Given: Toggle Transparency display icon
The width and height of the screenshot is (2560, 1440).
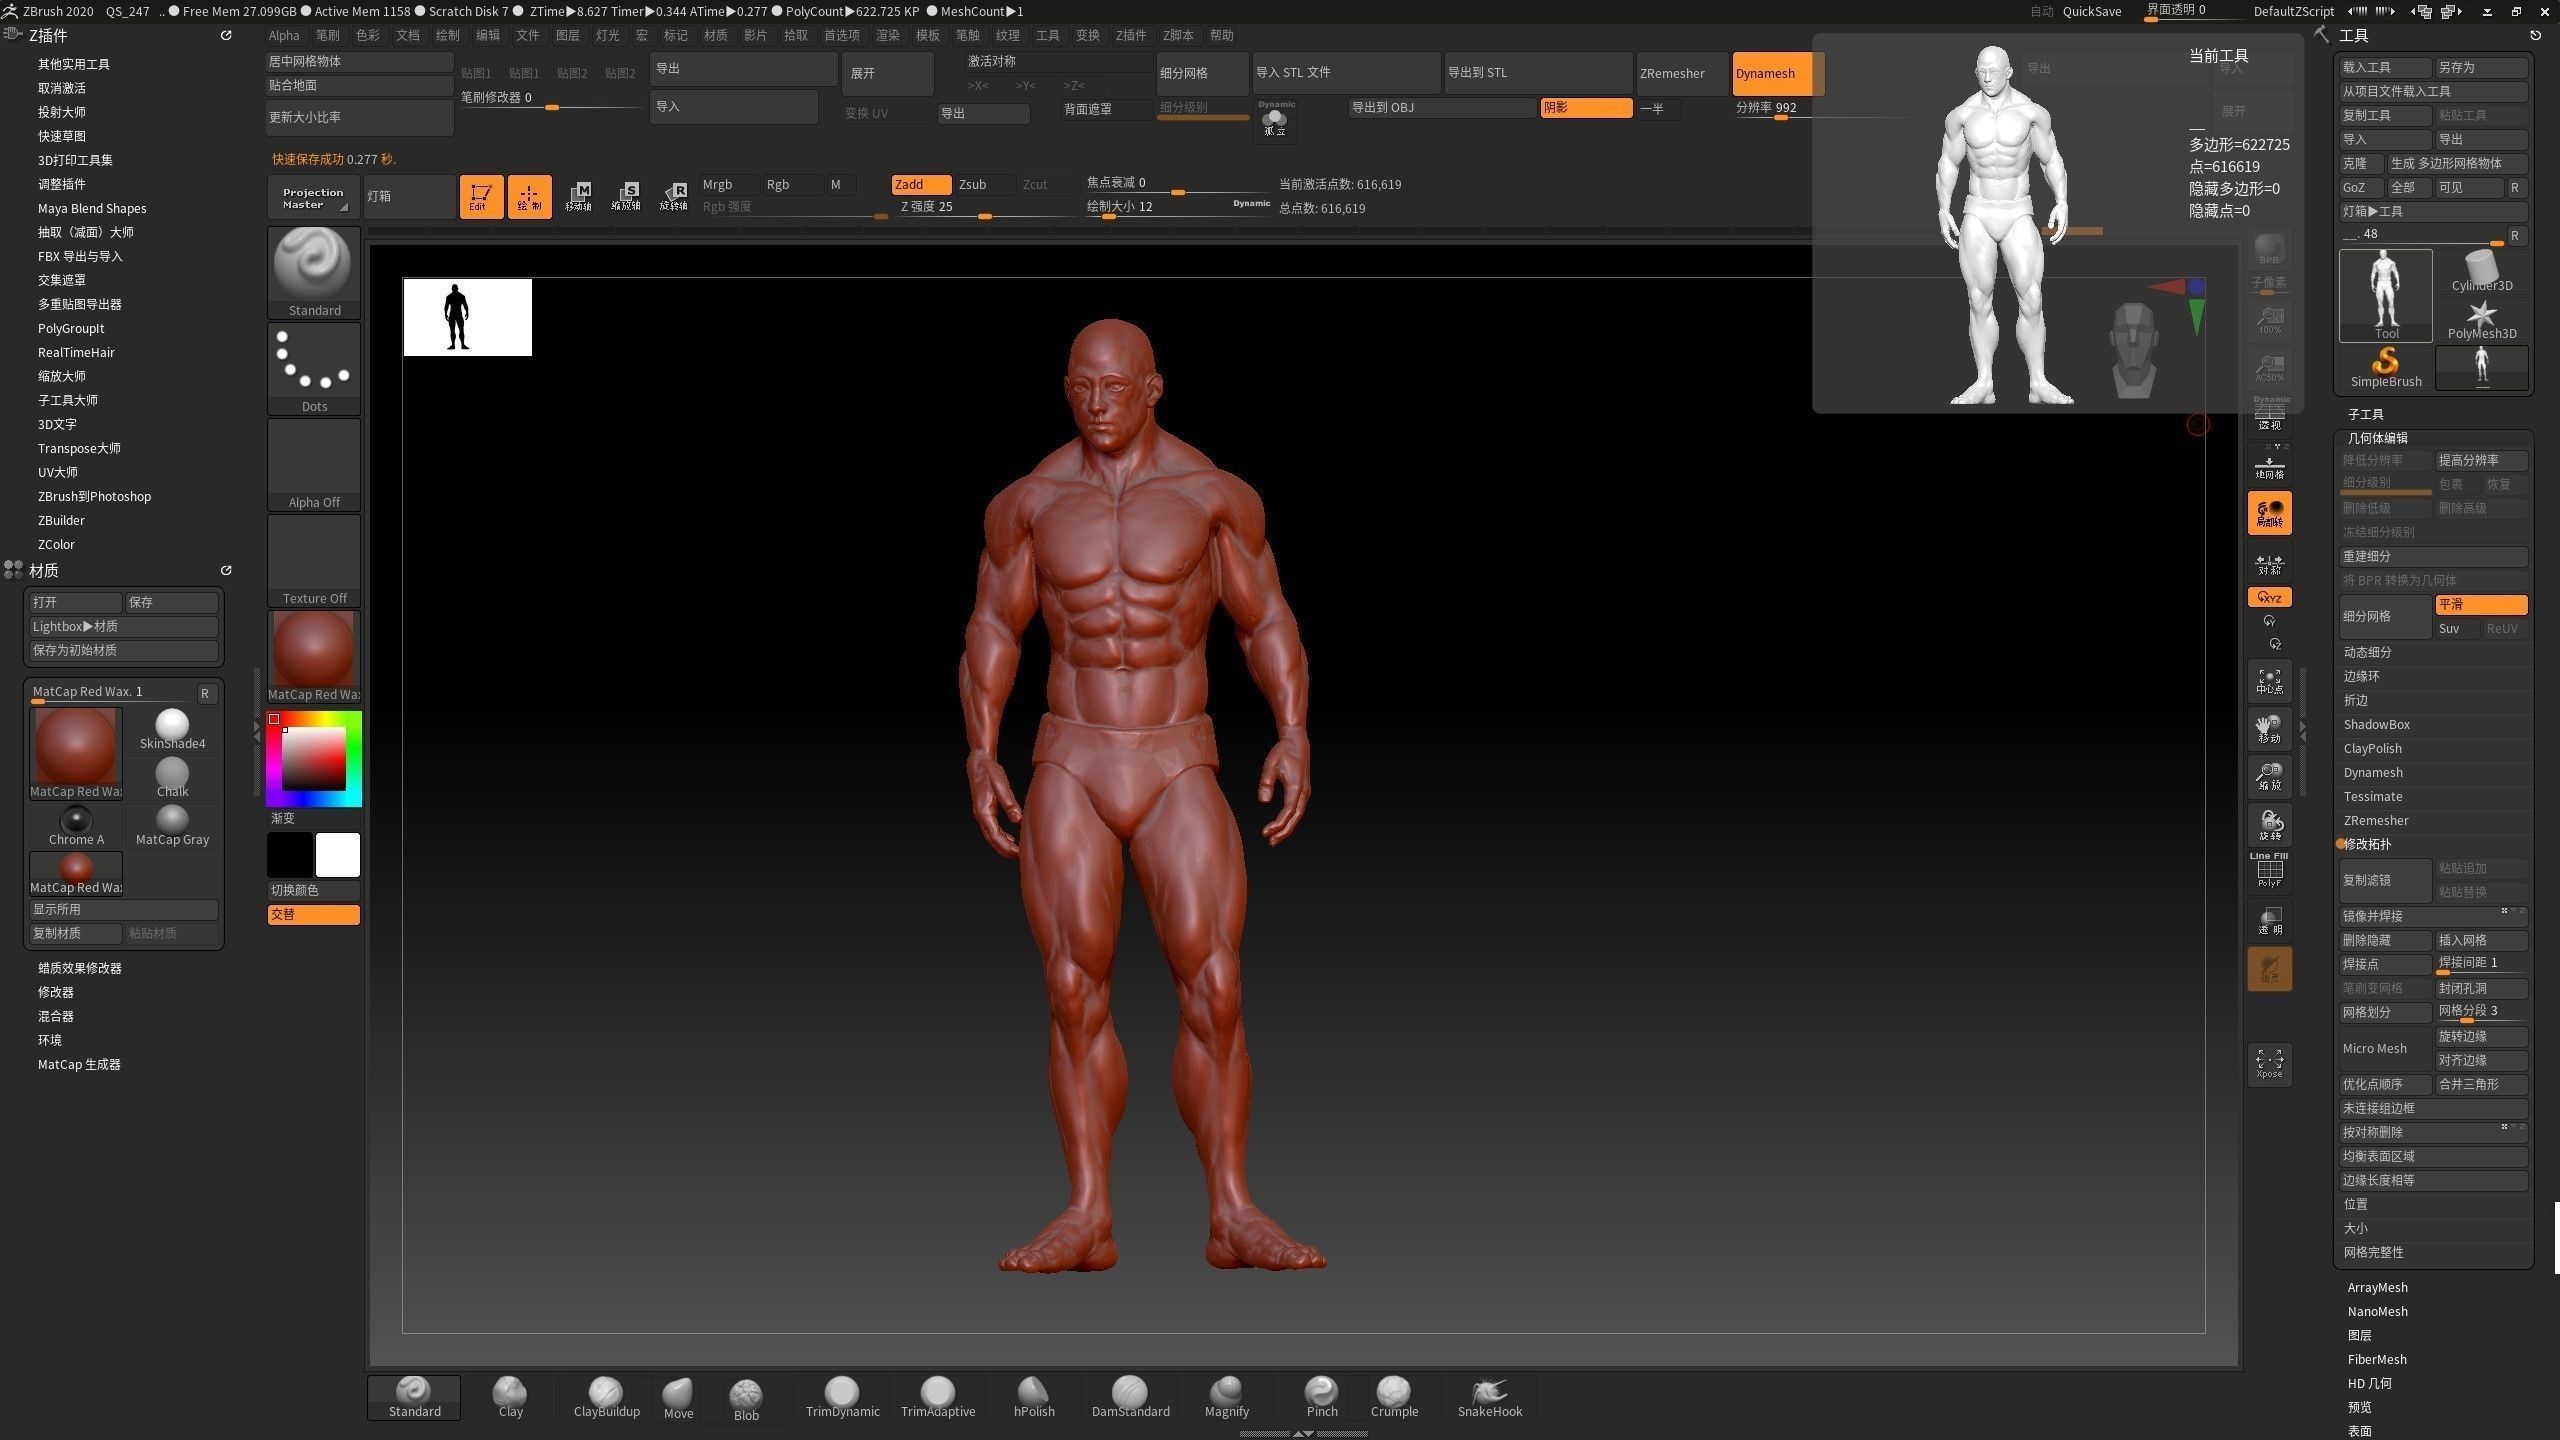Looking at the screenshot, I should coord(2270,920).
